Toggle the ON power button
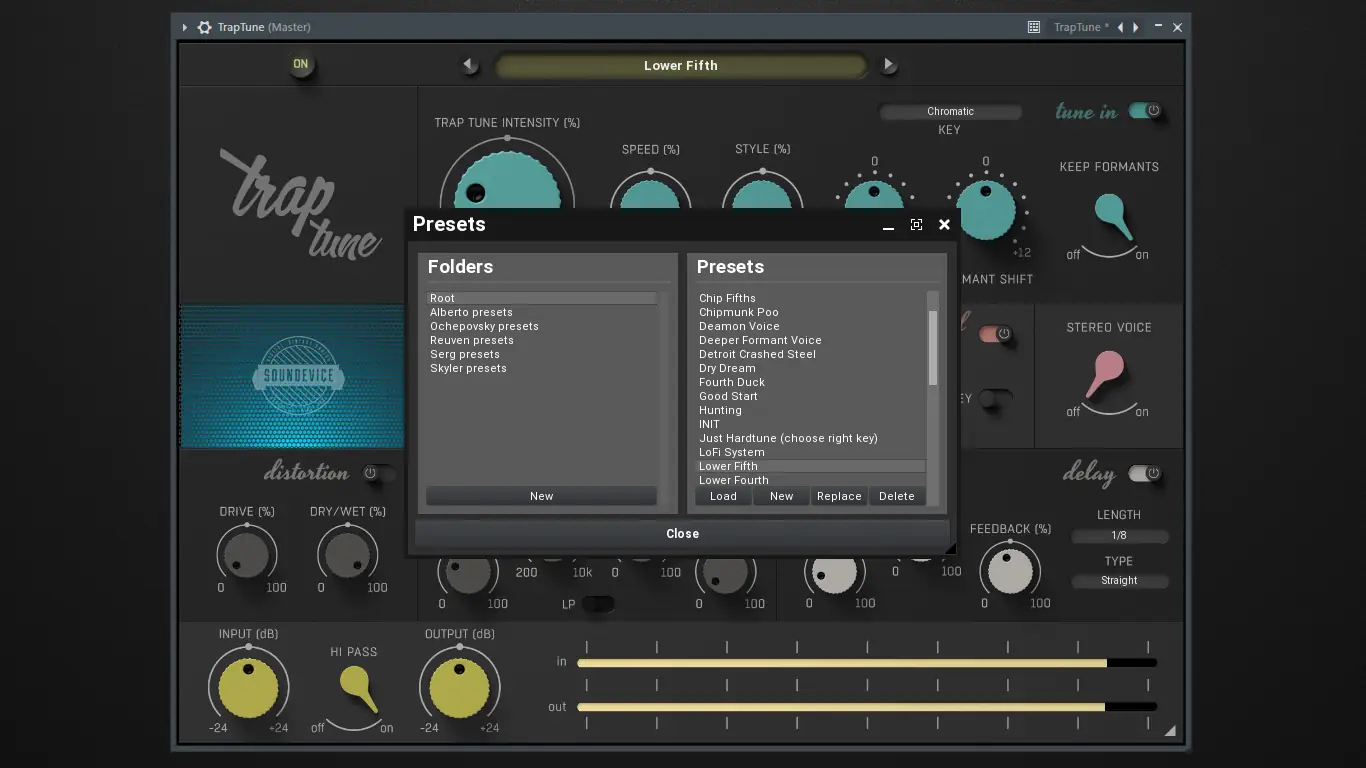1366x768 pixels. click(300, 64)
